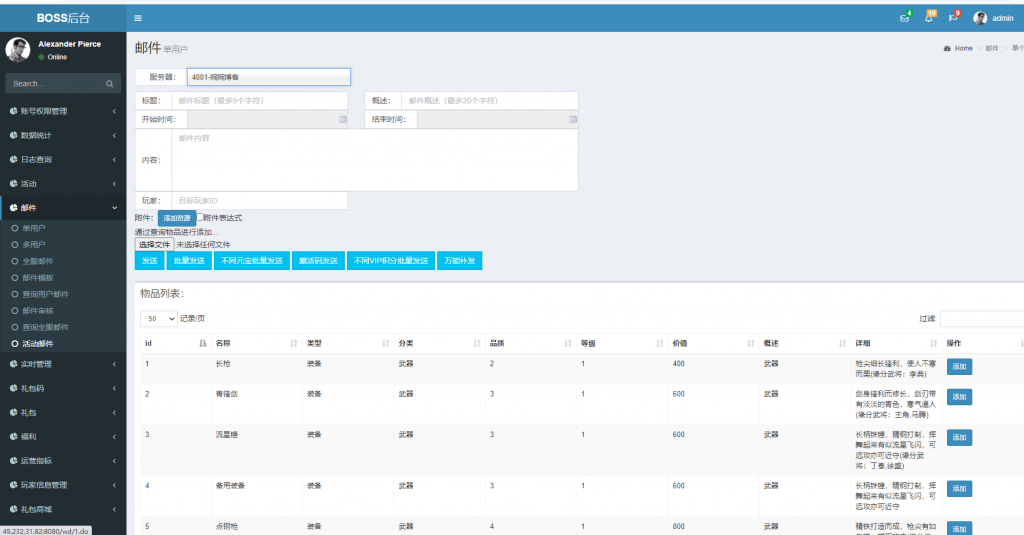Image resolution: width=1024 pixels, height=535 pixels.
Task: Click the 批量发送 button
Action: [x=188, y=260]
